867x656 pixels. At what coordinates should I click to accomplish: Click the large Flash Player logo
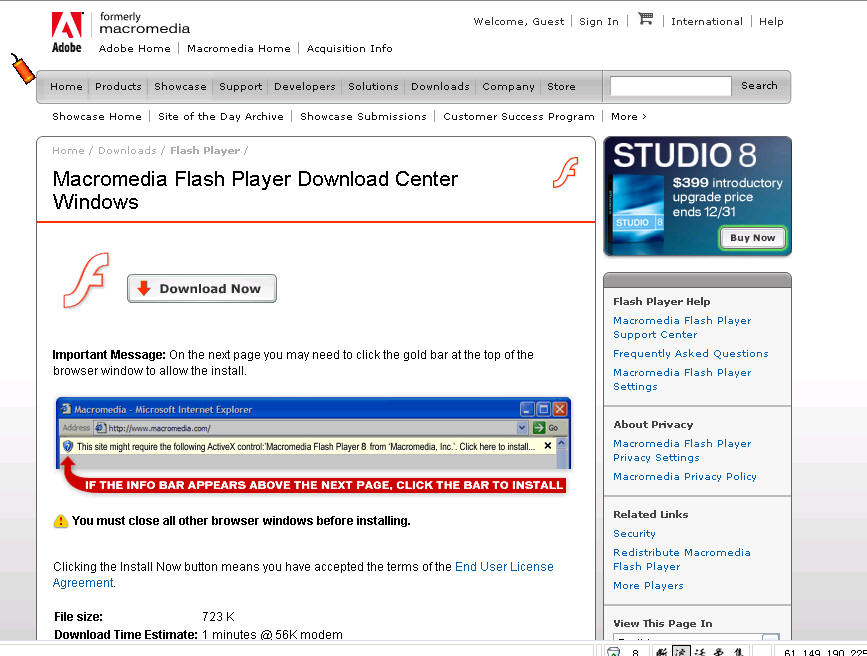86,280
